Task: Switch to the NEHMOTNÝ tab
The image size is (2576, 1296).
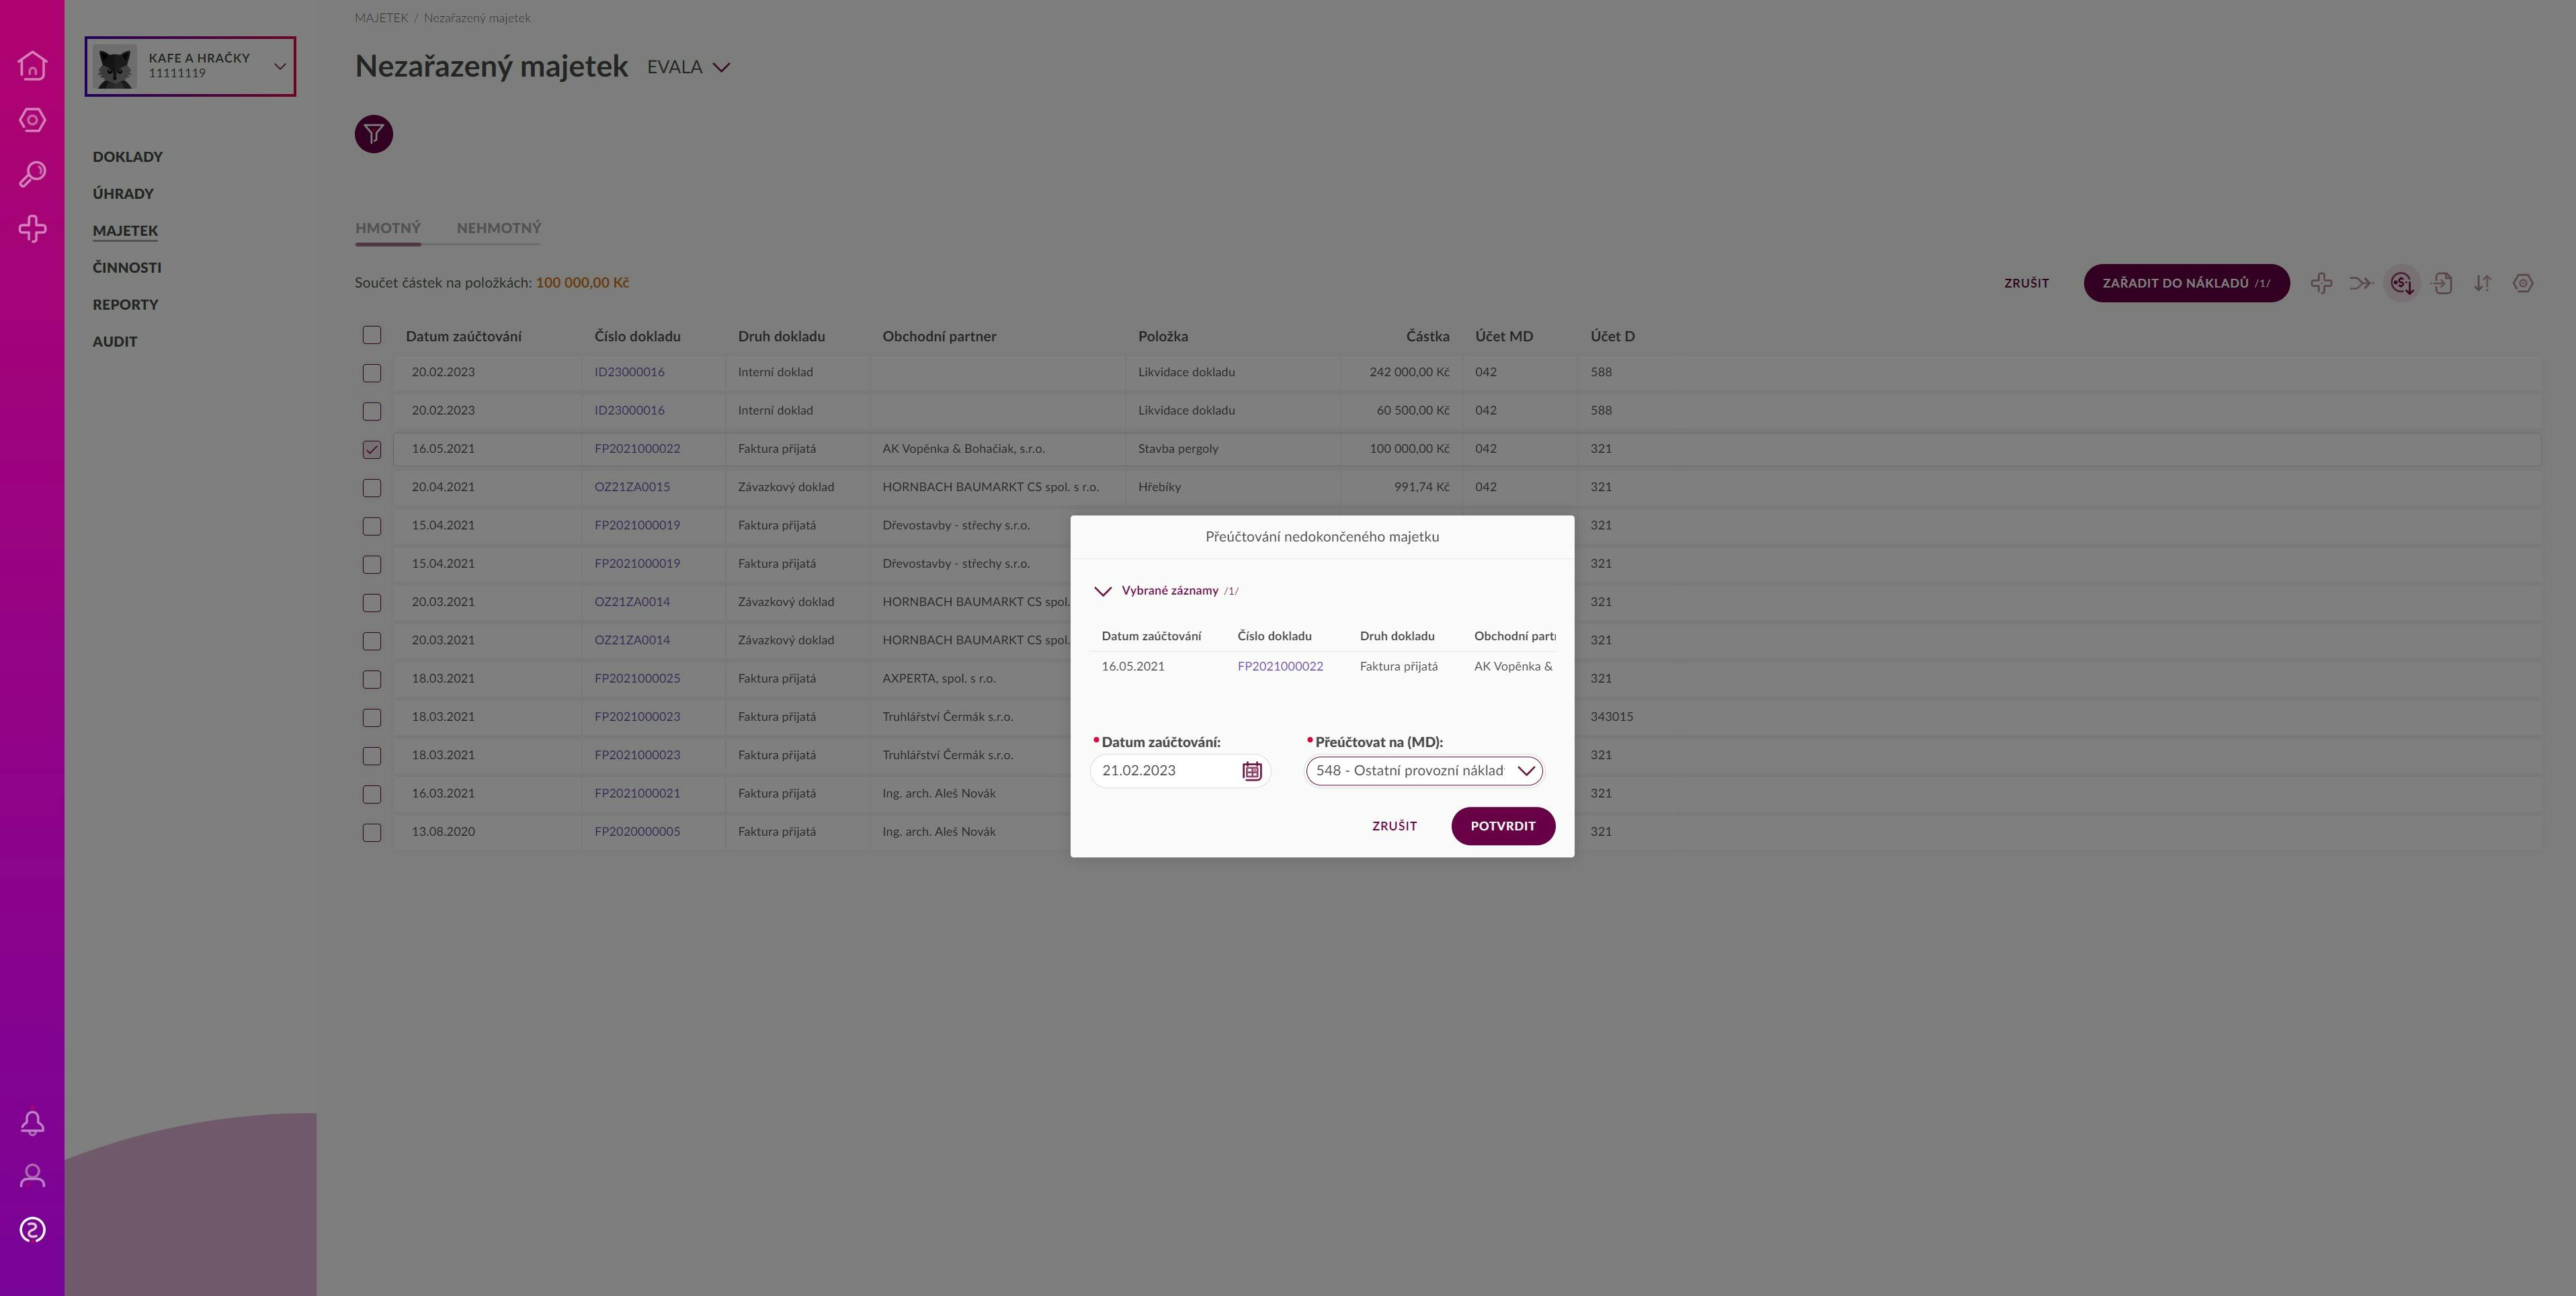Action: (499, 228)
